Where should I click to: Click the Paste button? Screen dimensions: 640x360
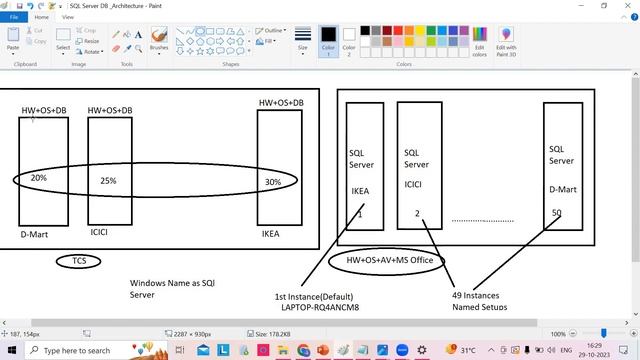13,38
